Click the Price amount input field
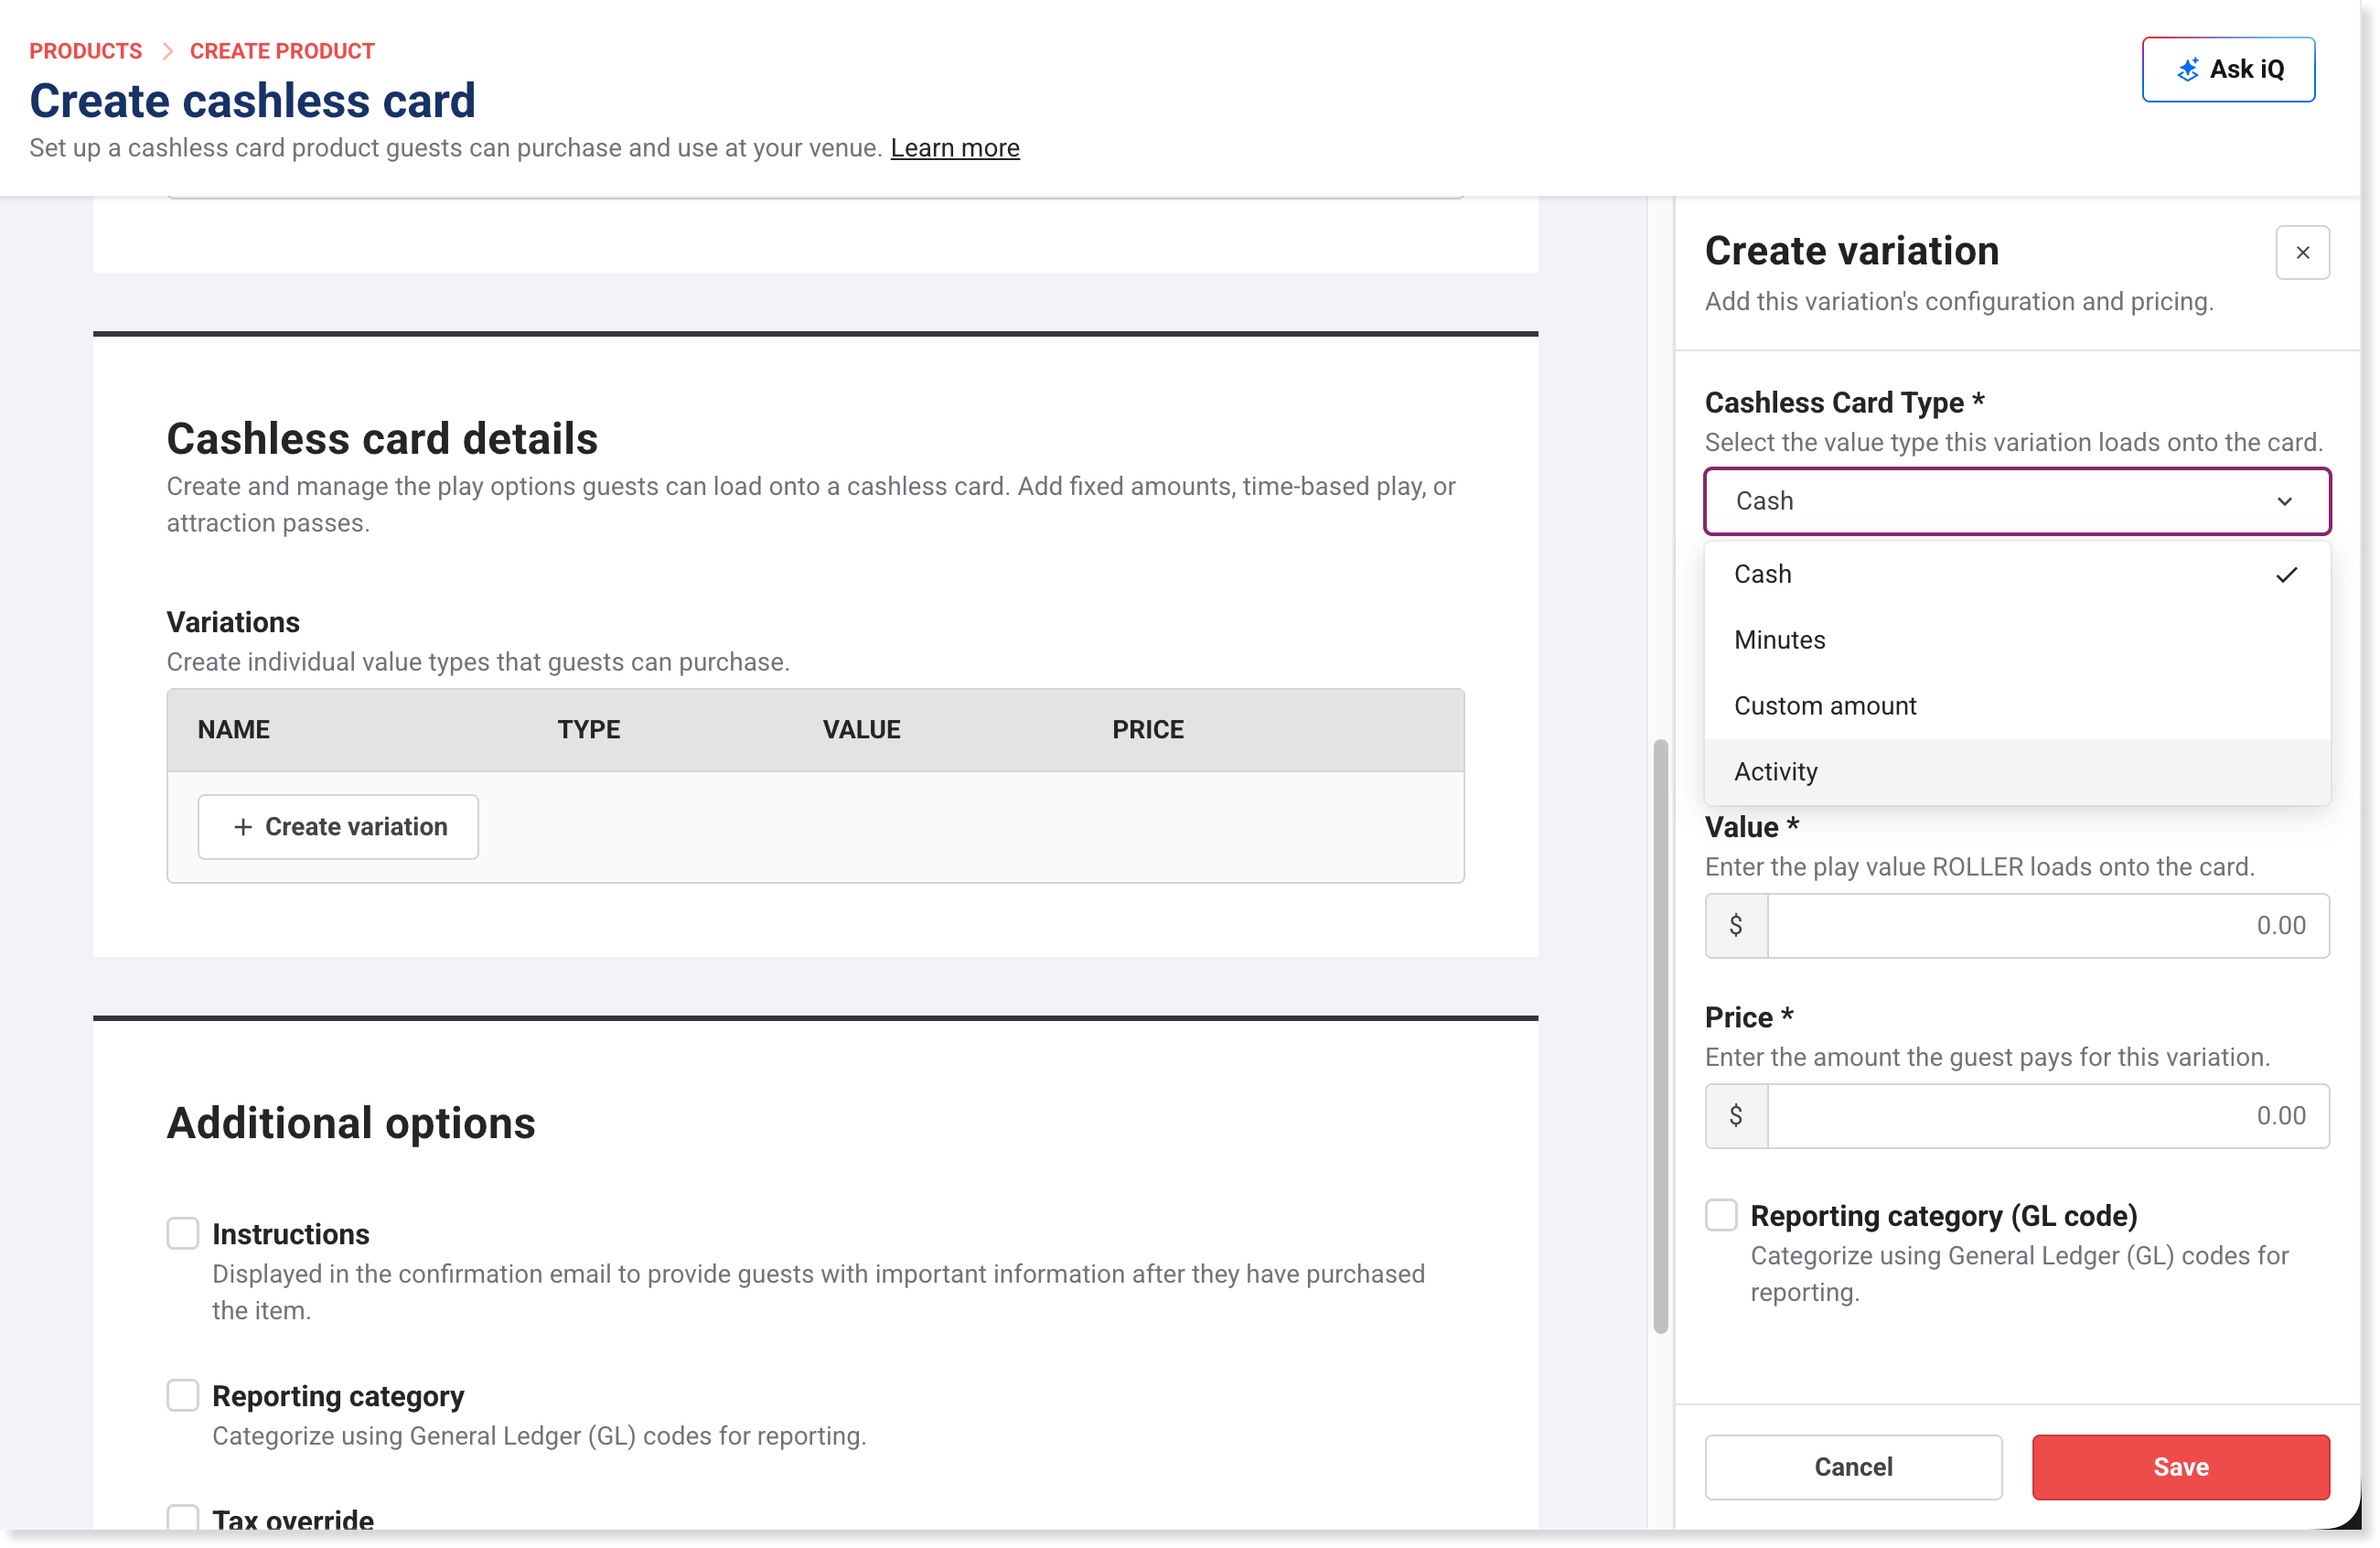This screenshot has height=1548, width=2380. coord(2047,1115)
